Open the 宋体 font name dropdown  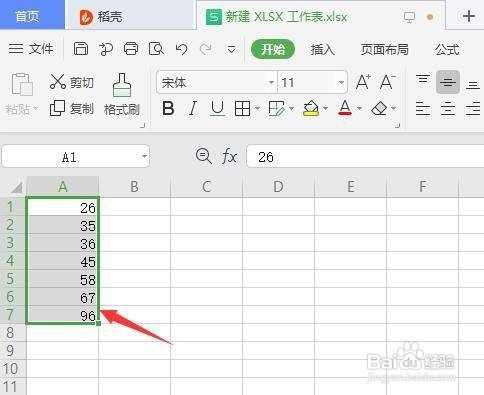coord(271,82)
